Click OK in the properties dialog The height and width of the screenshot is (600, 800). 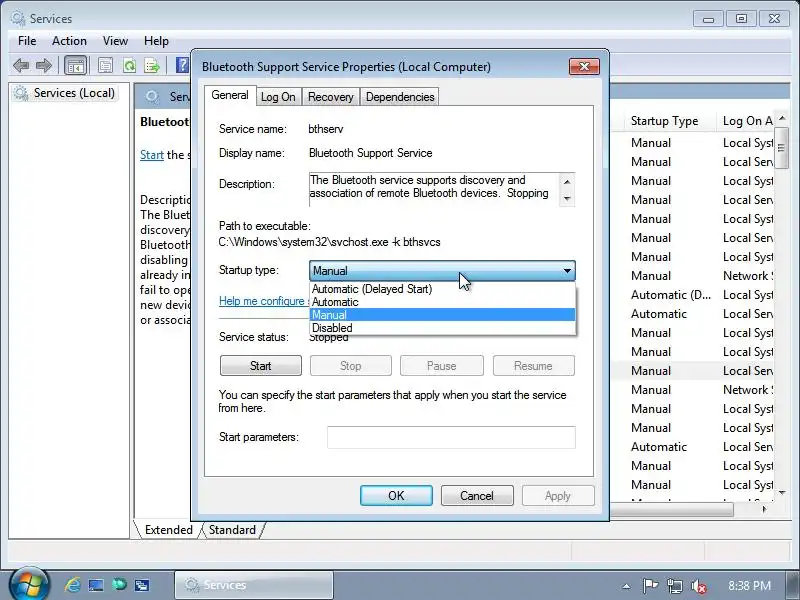coord(396,495)
